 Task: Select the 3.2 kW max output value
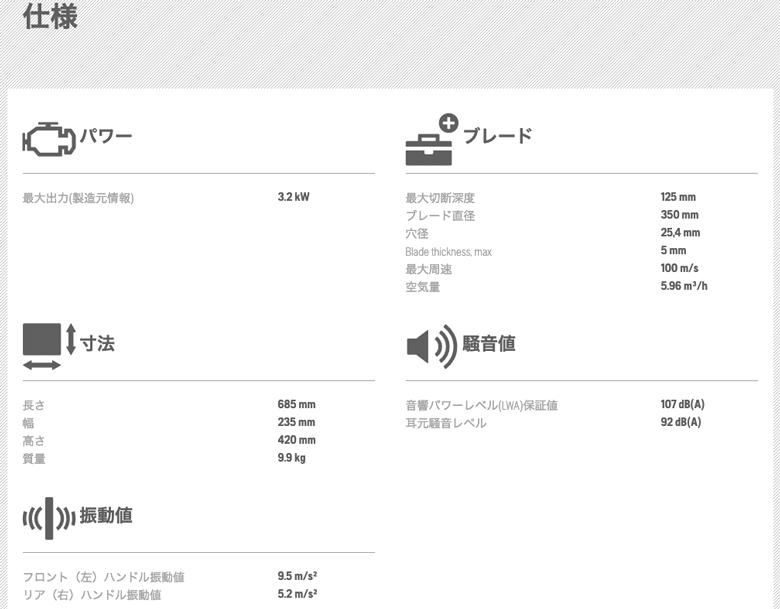293,197
